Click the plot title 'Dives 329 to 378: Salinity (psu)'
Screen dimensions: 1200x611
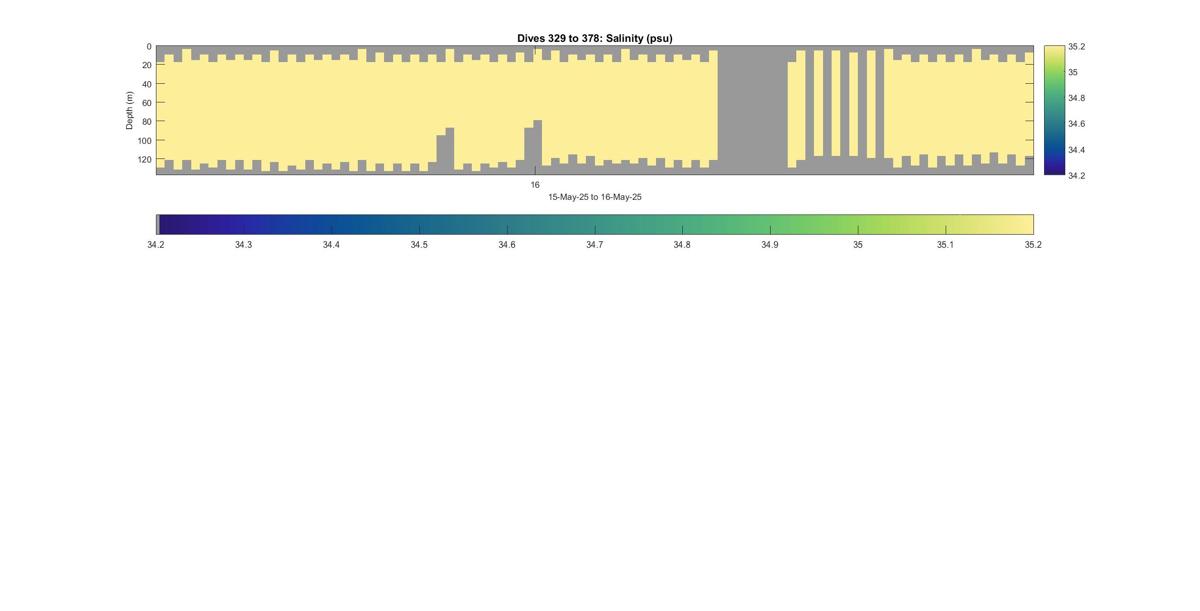click(594, 38)
